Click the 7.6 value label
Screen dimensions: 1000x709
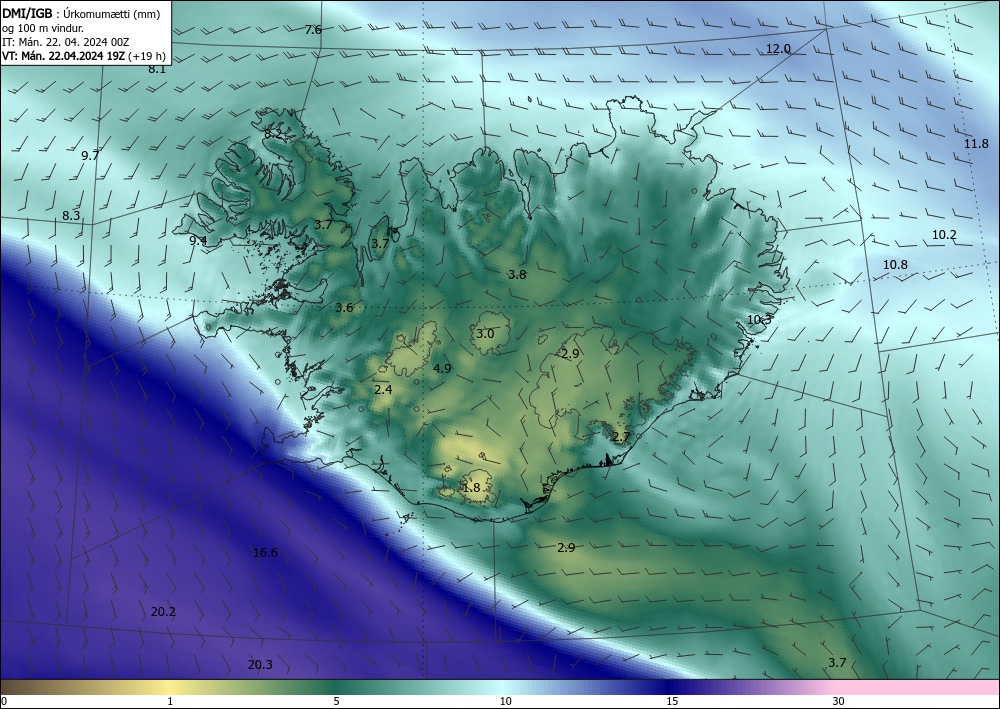[313, 29]
